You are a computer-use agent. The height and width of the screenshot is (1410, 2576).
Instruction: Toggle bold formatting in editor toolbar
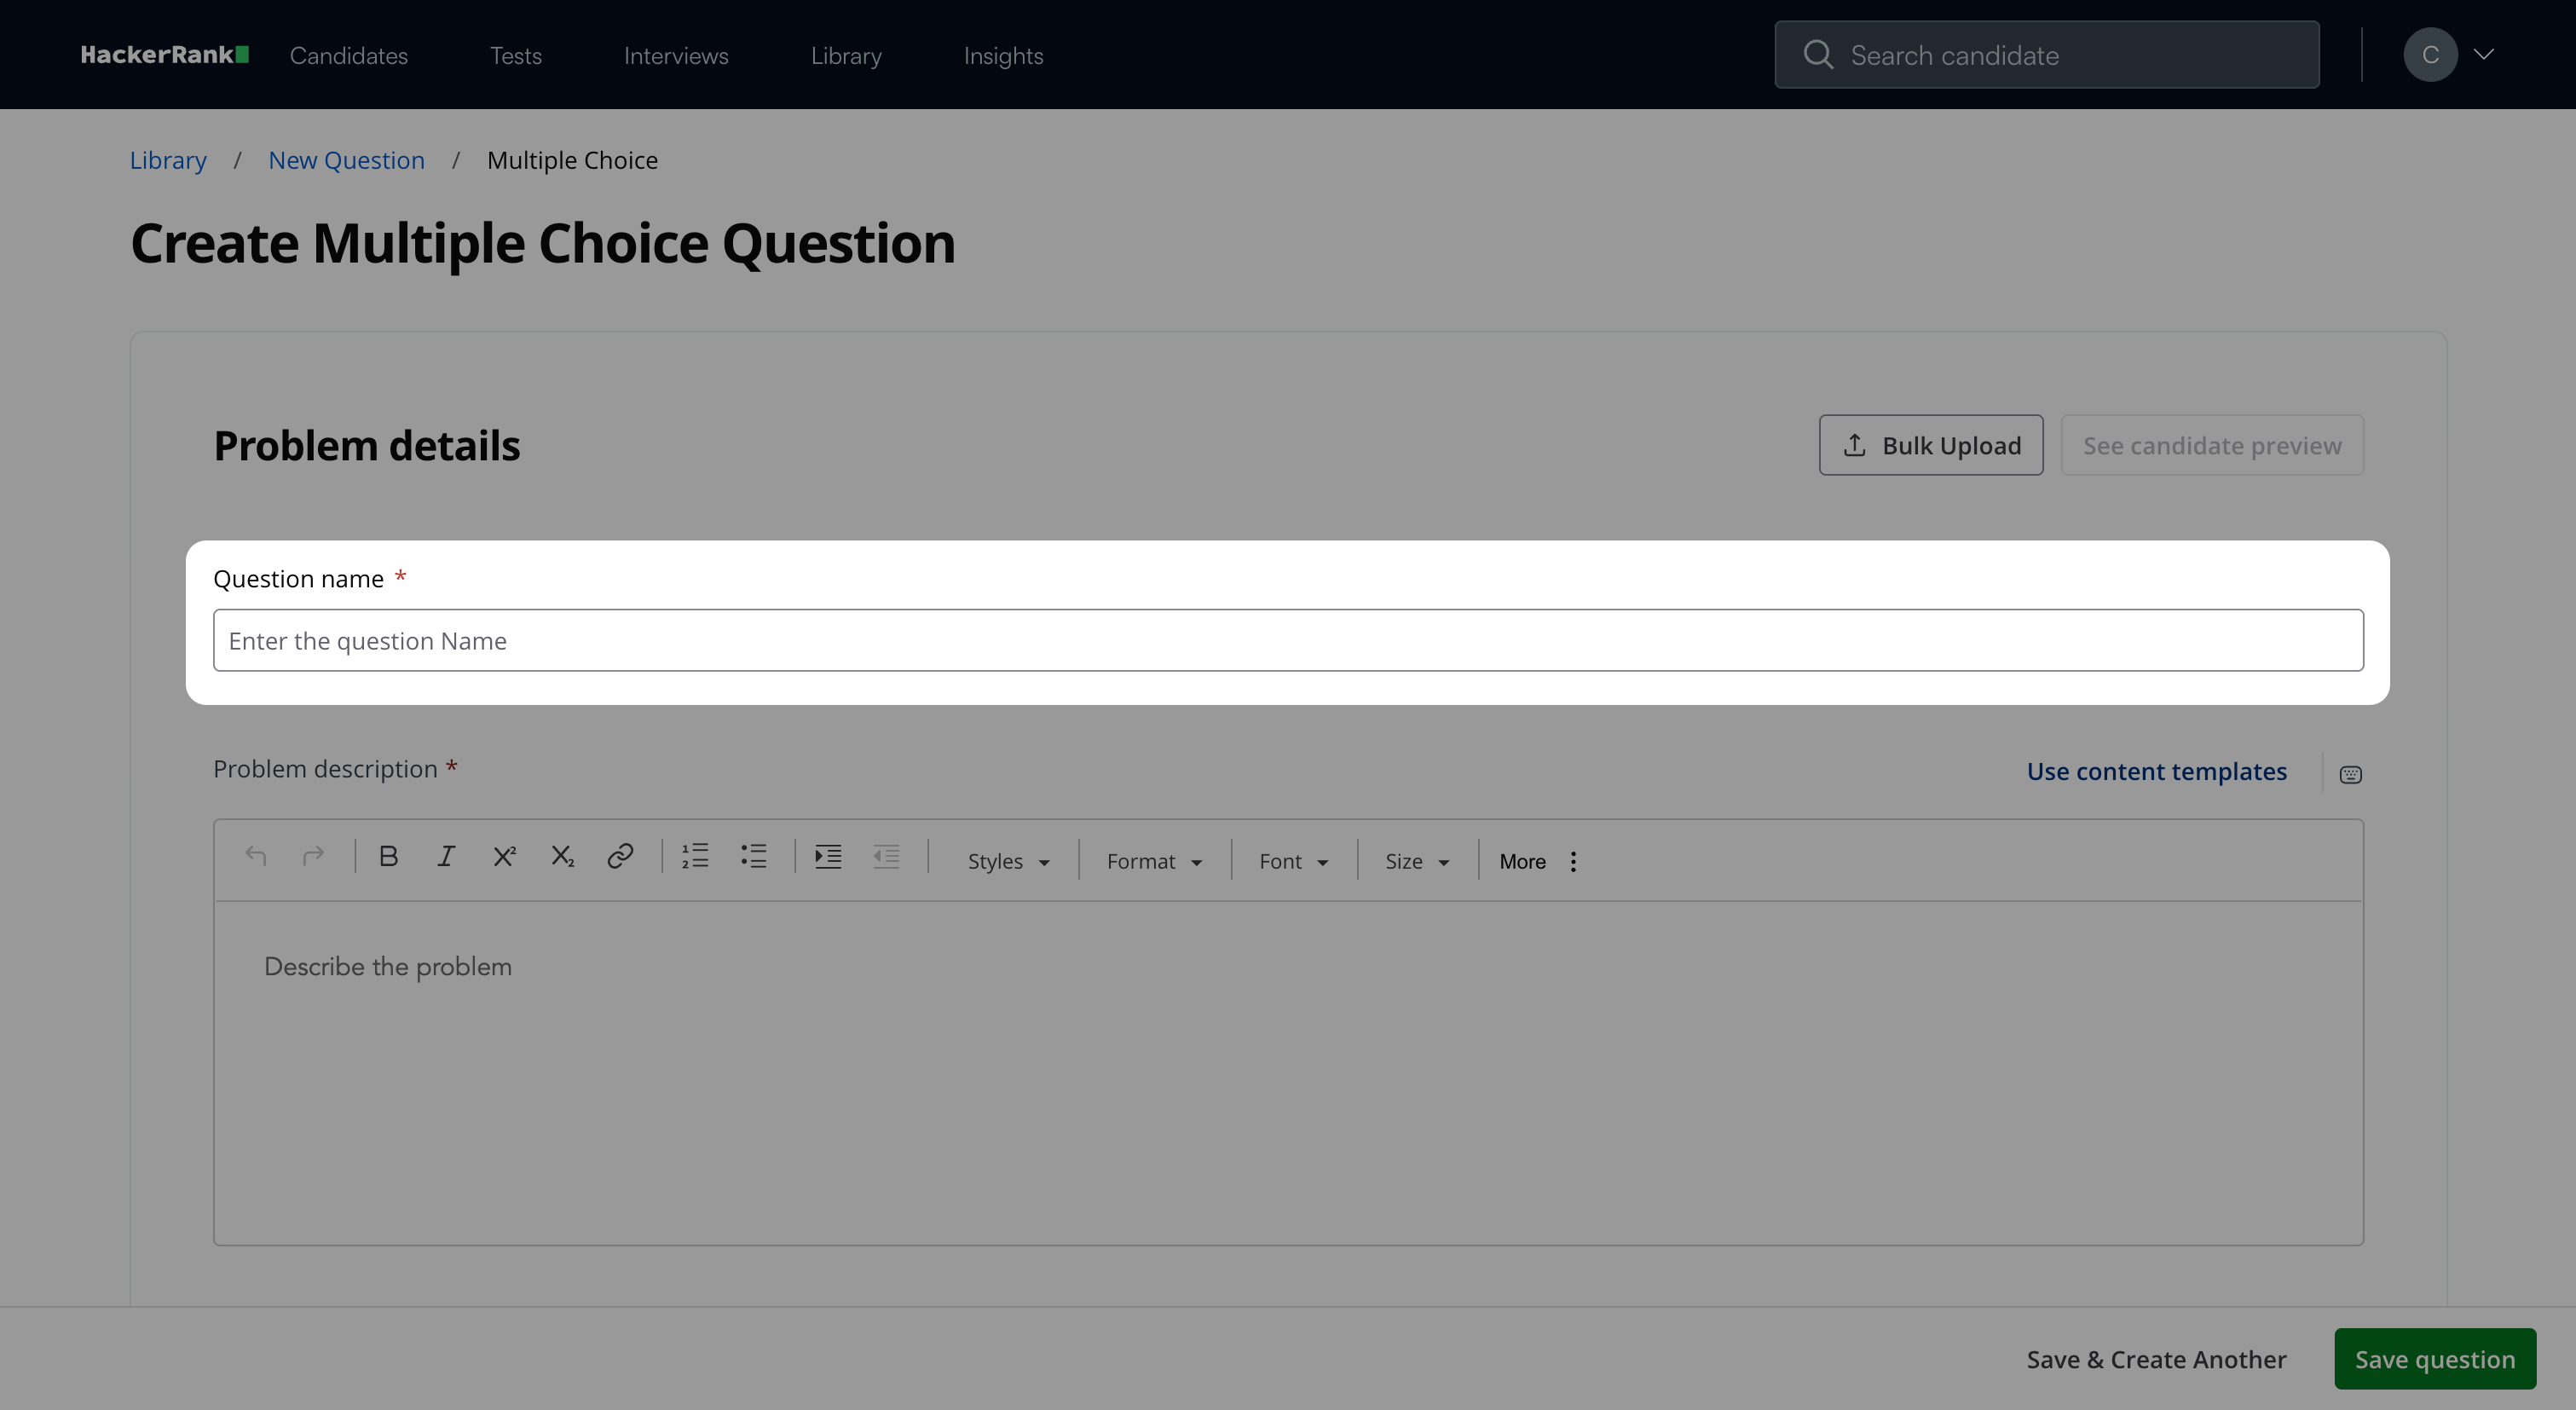point(389,857)
